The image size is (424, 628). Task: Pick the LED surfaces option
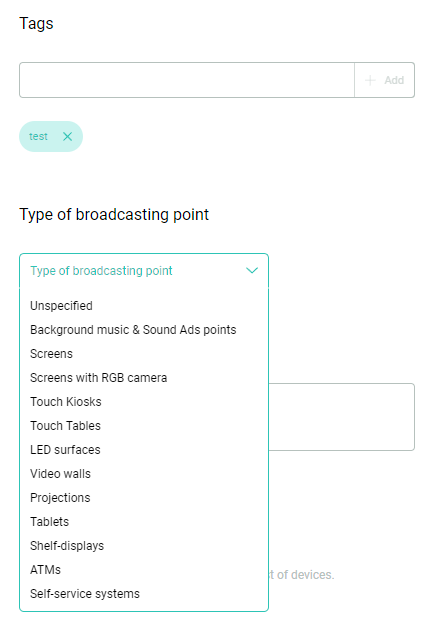pyautogui.click(x=65, y=450)
